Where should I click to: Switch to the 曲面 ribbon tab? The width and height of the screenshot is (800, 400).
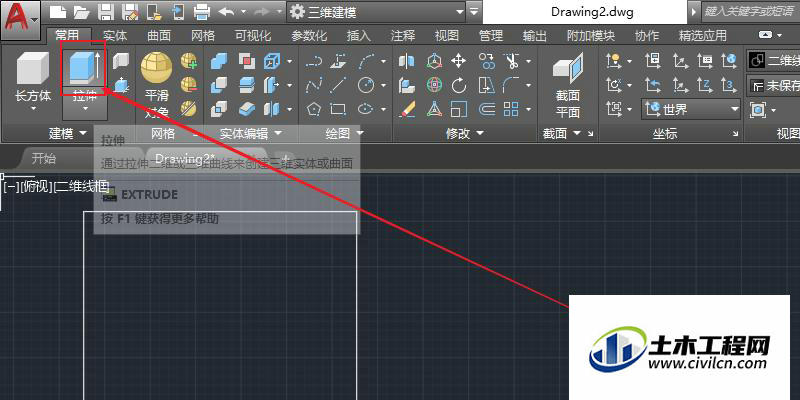(159, 36)
